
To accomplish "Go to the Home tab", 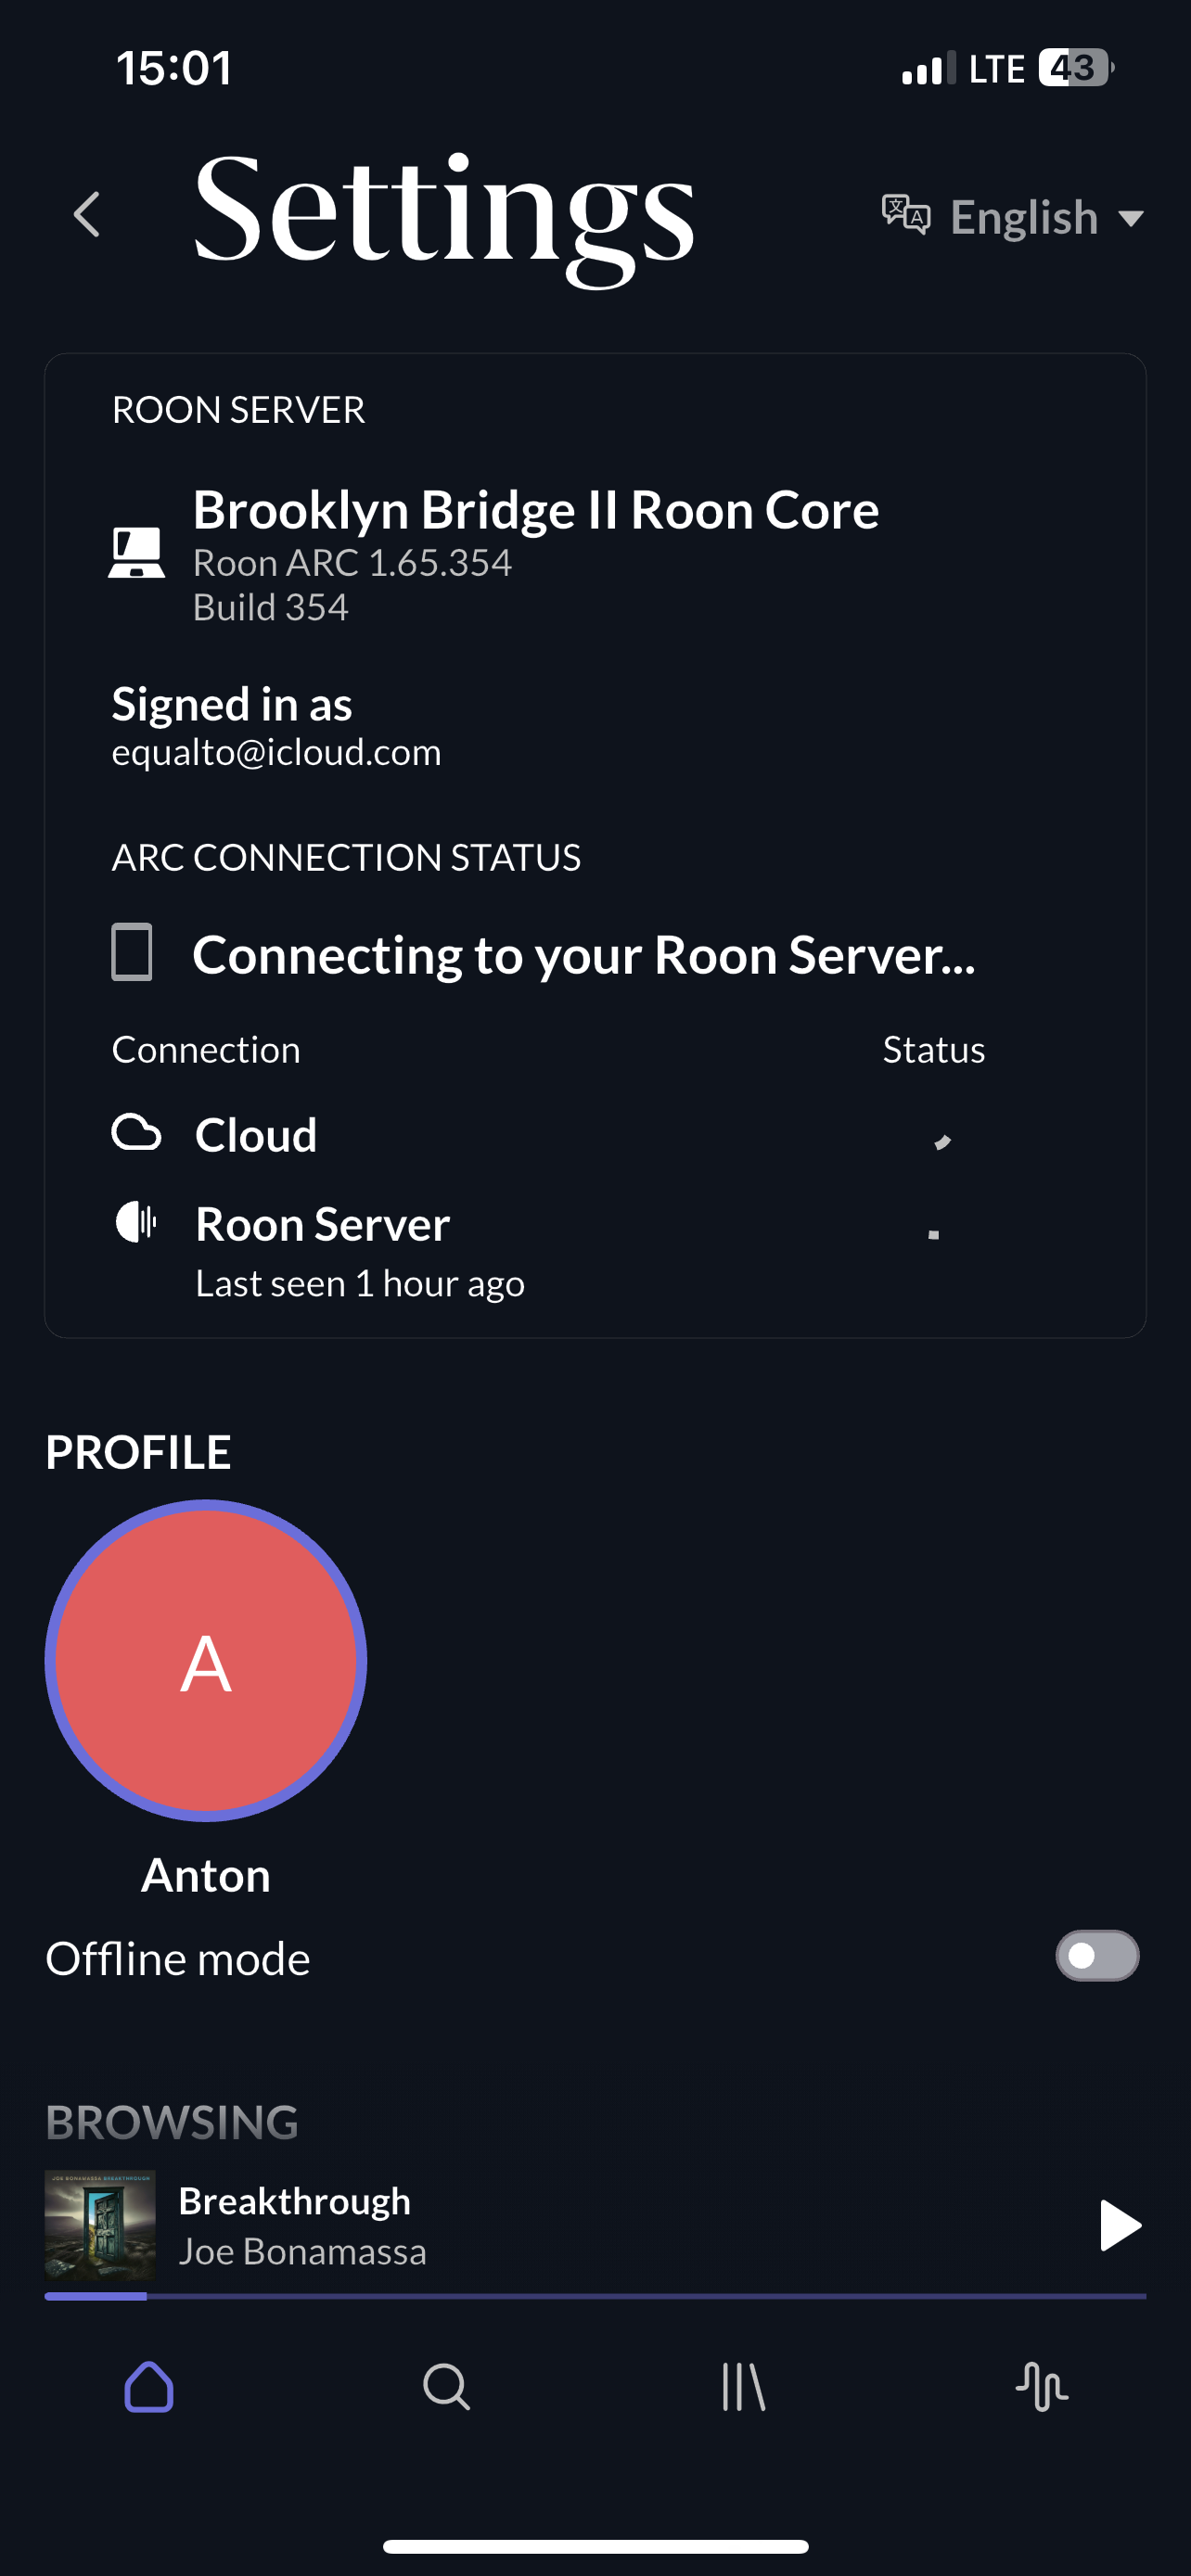I will pos(149,2387).
